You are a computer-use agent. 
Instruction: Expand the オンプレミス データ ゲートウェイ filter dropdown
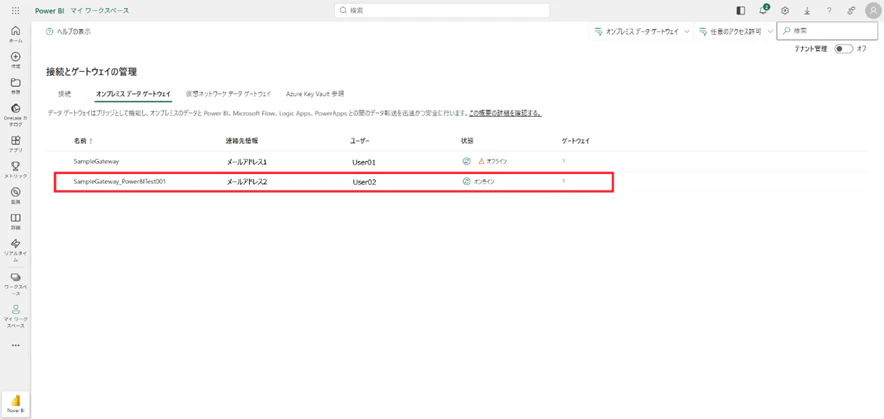point(641,32)
